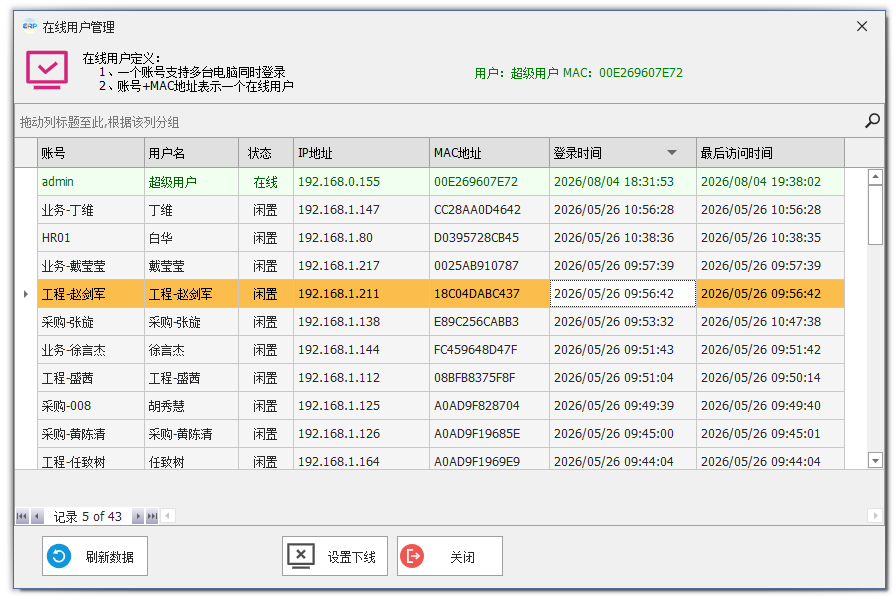Viewport: 896px width, 596px height.
Task: Click the 关闭 button
Action: [x=450, y=556]
